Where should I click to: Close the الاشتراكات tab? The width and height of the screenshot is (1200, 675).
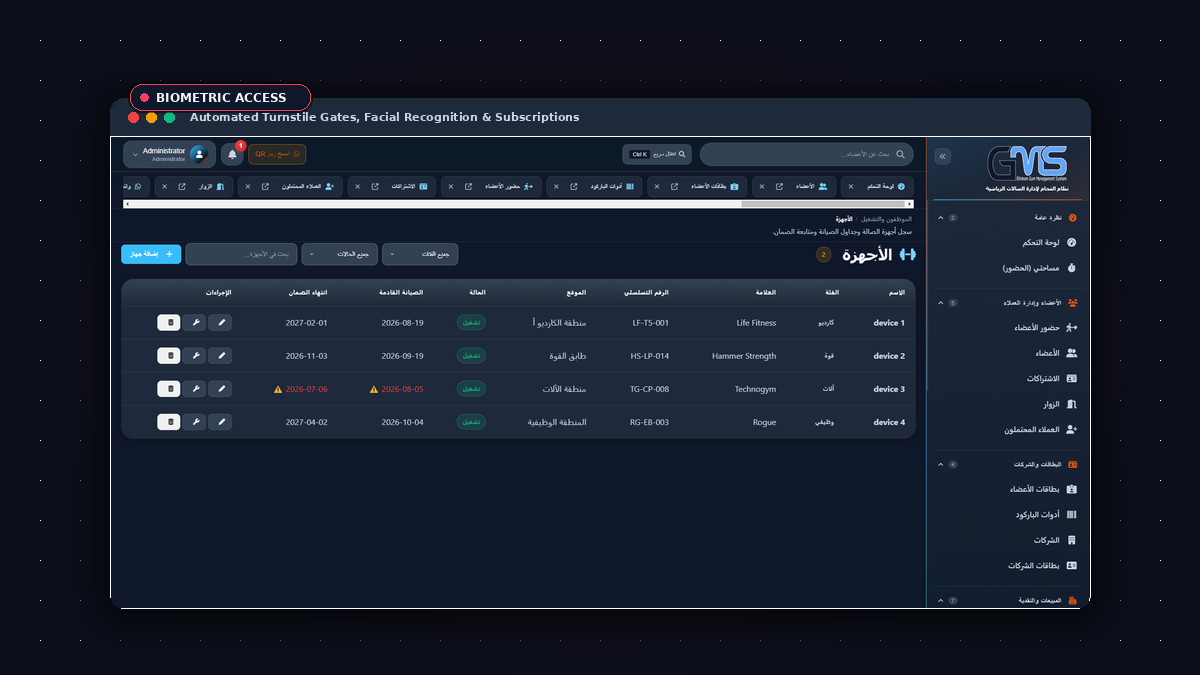click(x=360, y=186)
